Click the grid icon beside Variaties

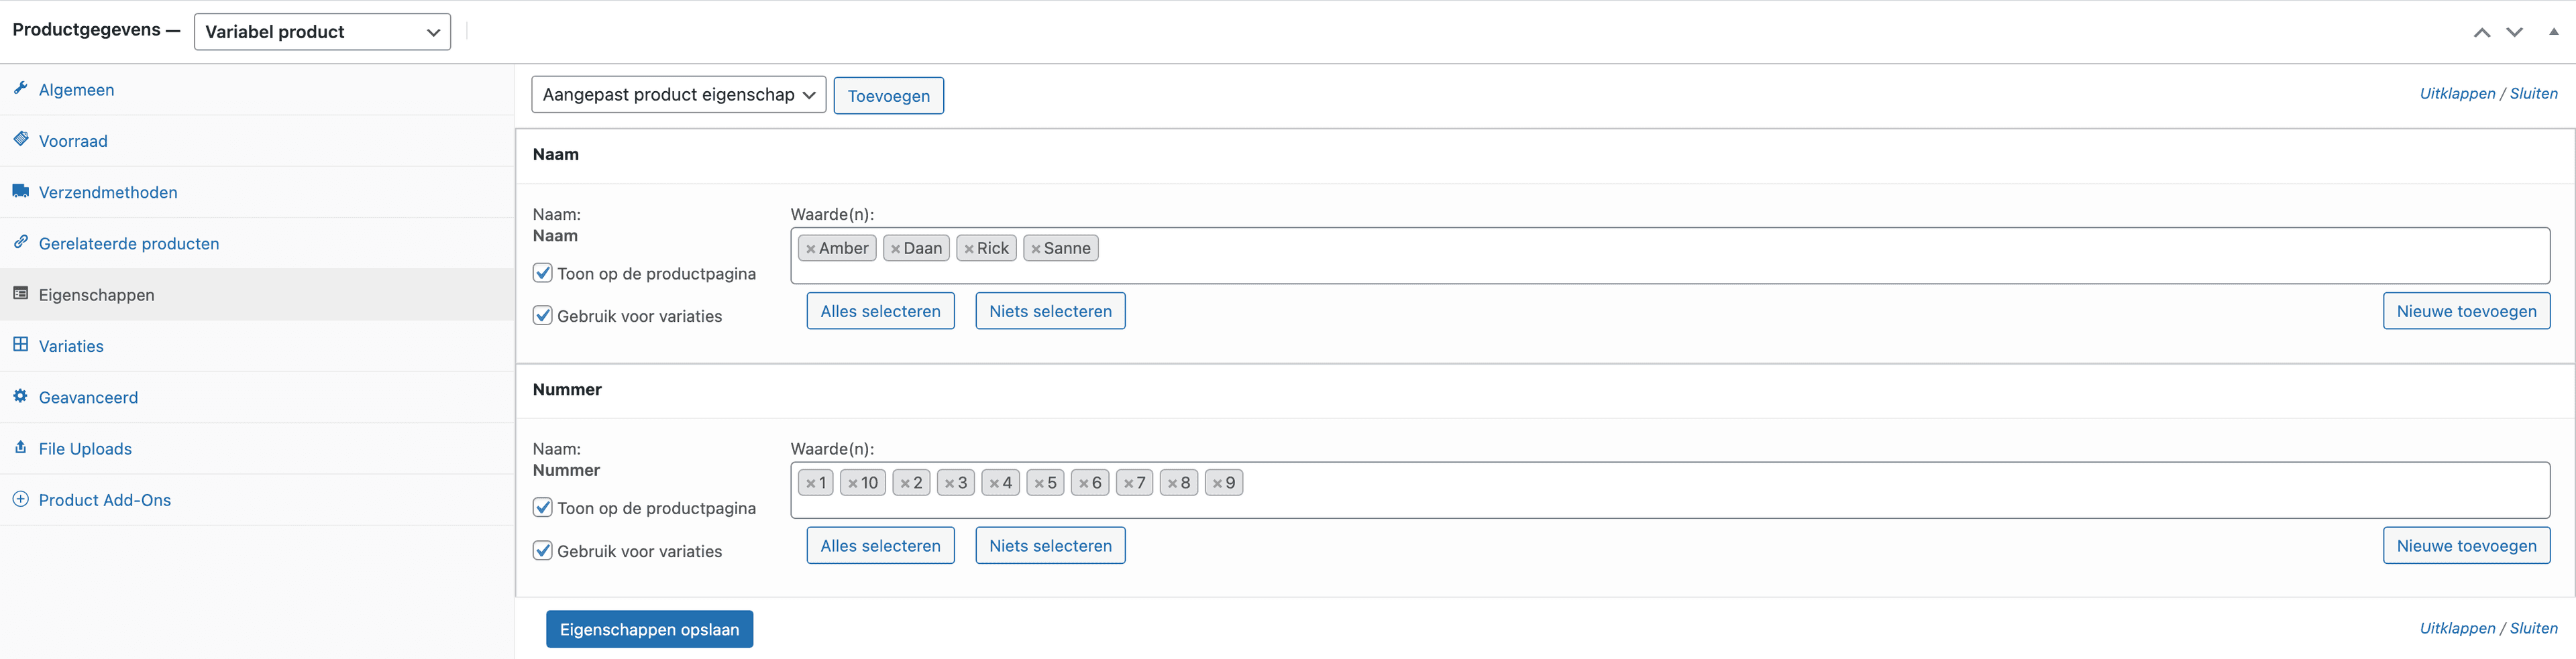(20, 344)
